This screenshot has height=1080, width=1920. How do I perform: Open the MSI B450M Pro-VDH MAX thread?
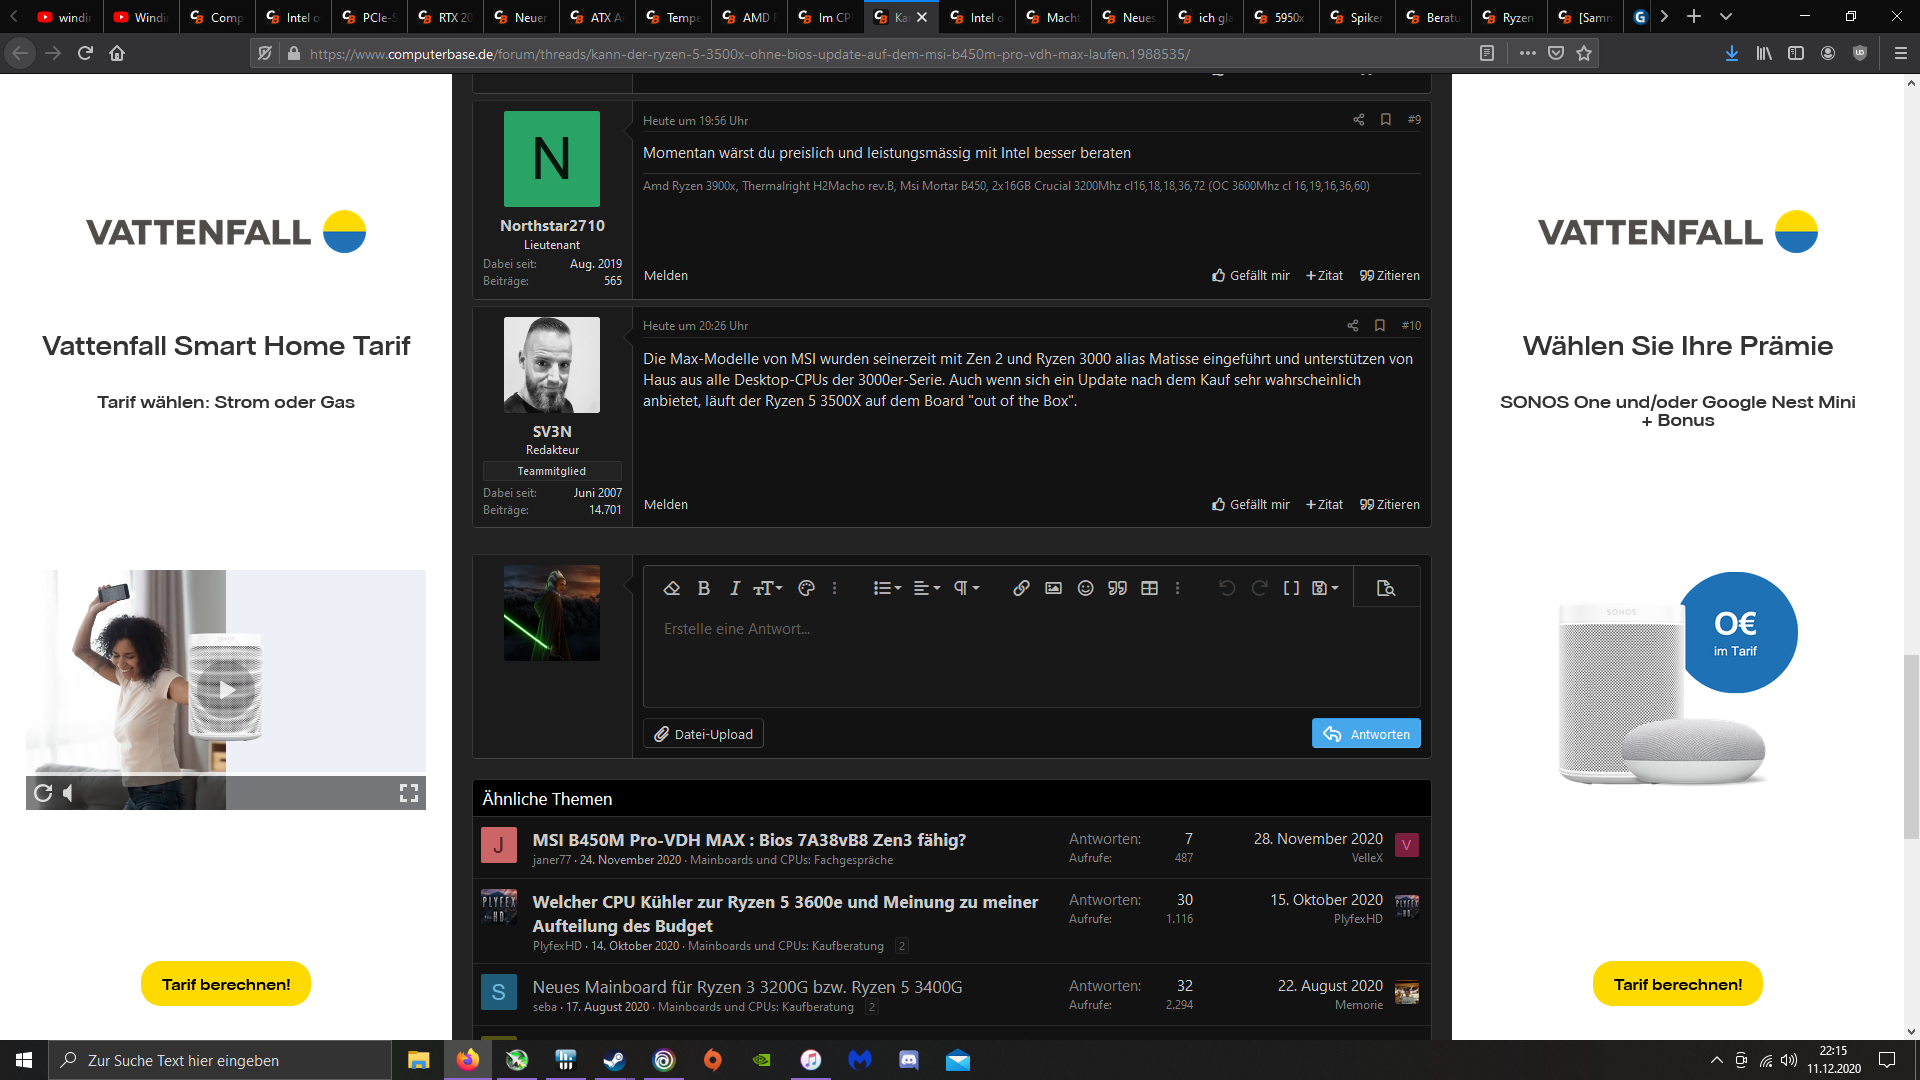[x=748, y=840]
